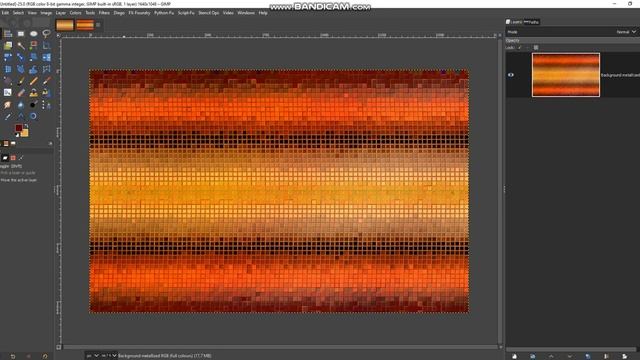The width and height of the screenshot is (640, 360).
Task: Select the Dodge/Burn tool
Action: tap(33, 104)
